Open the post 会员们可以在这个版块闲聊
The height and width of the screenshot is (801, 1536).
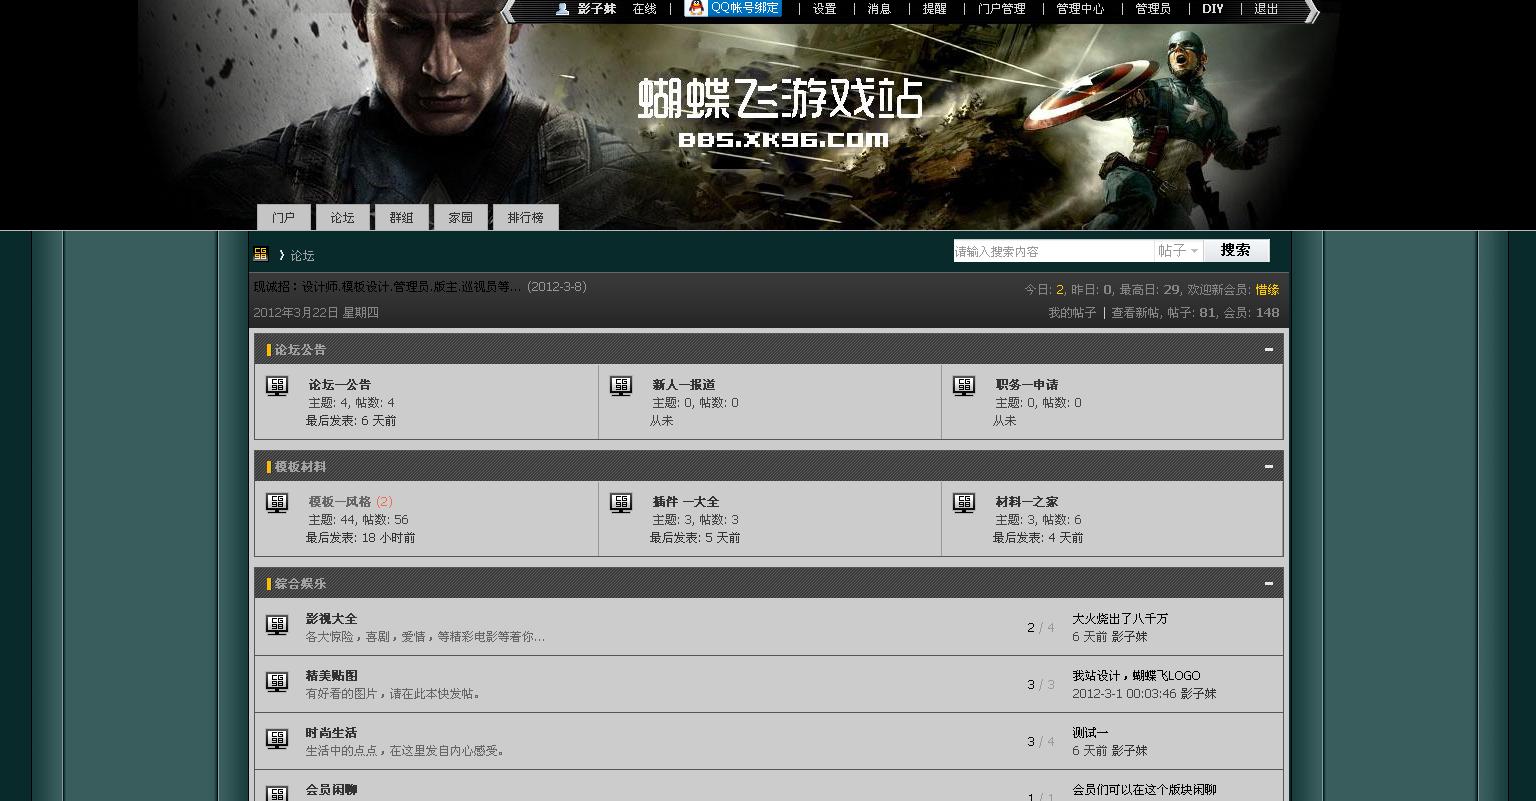(1144, 790)
